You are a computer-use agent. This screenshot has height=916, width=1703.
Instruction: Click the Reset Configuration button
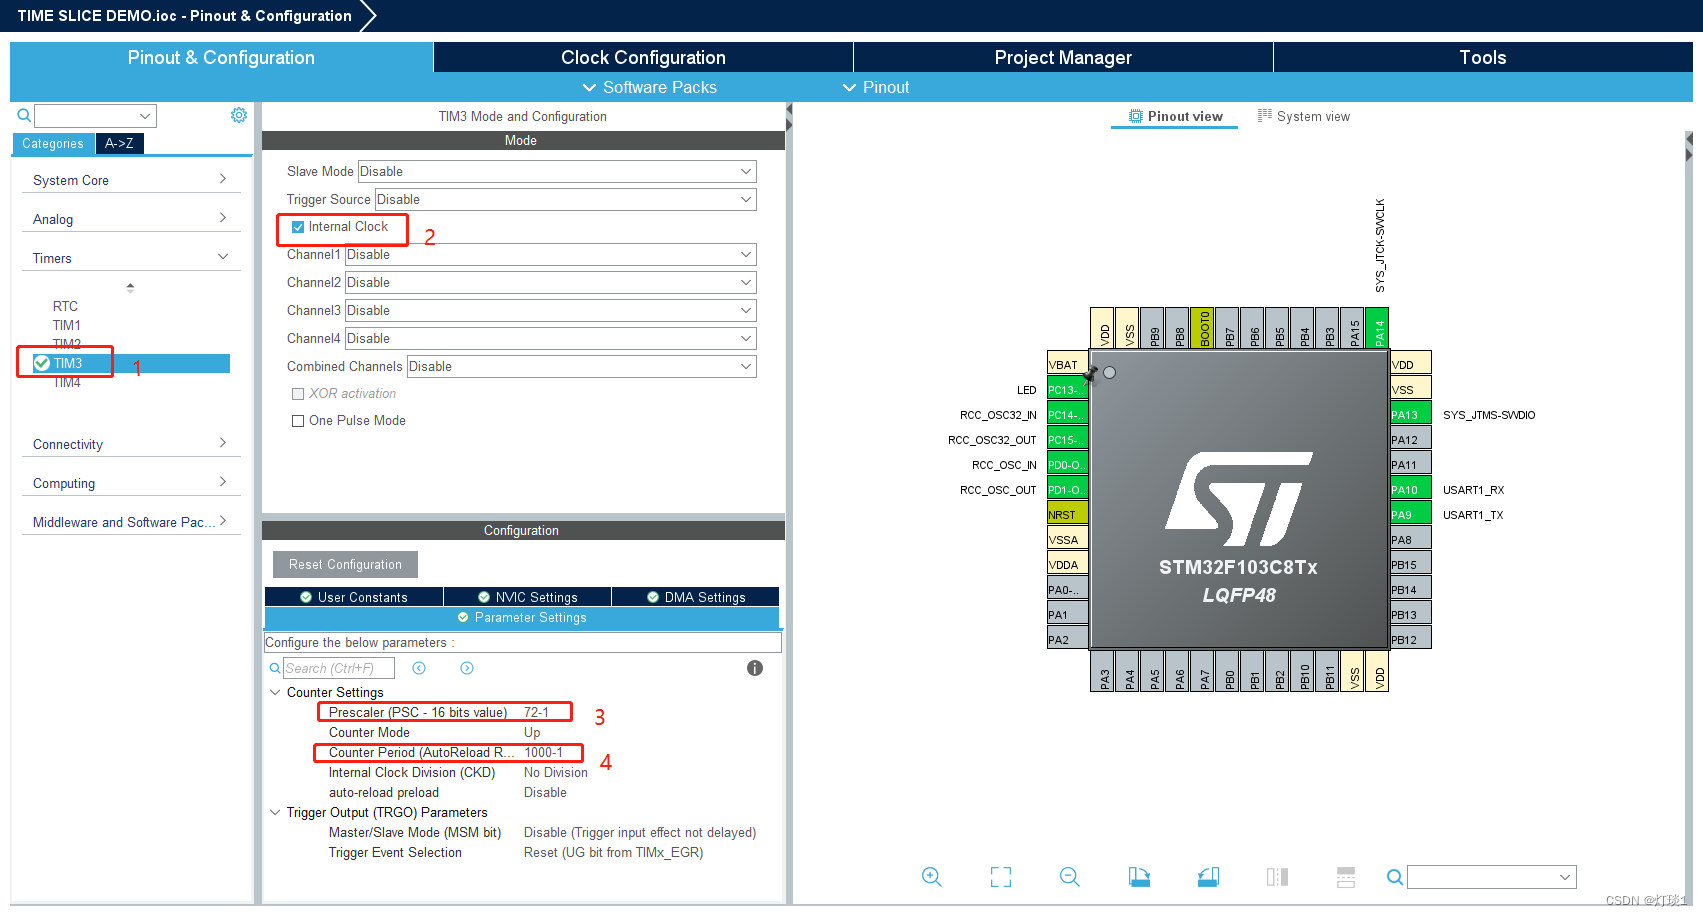345,564
